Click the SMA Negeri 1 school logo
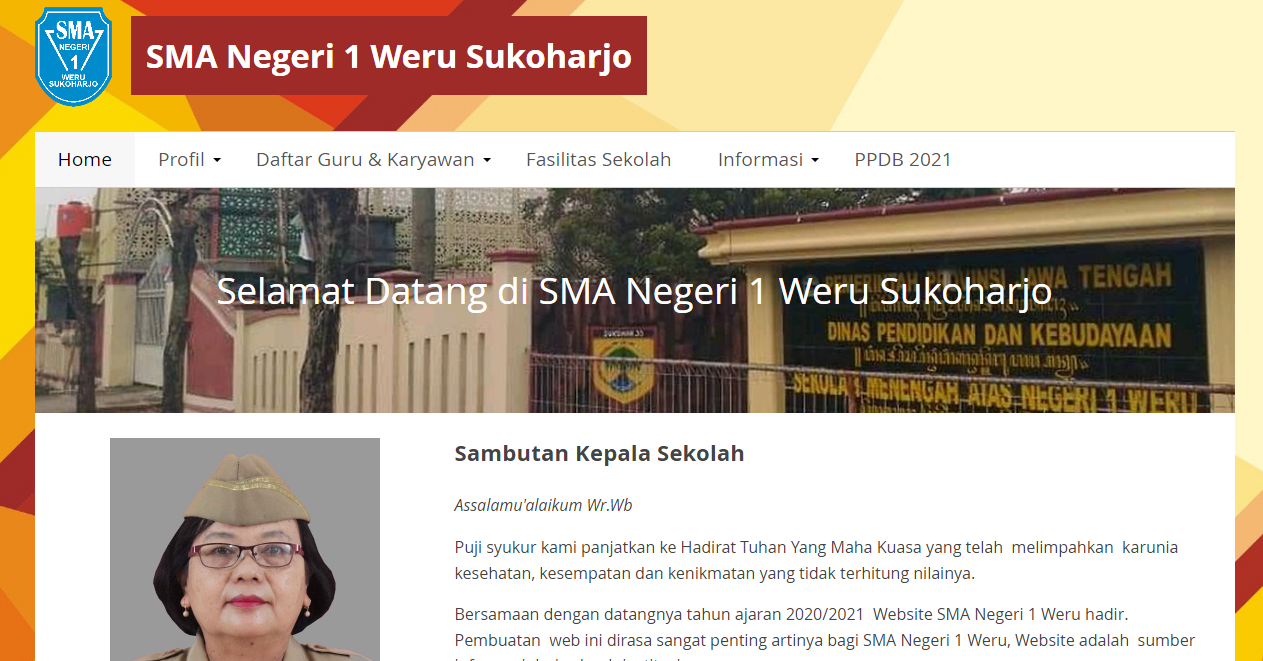This screenshot has width=1263, height=661. pyautogui.click(x=73, y=56)
